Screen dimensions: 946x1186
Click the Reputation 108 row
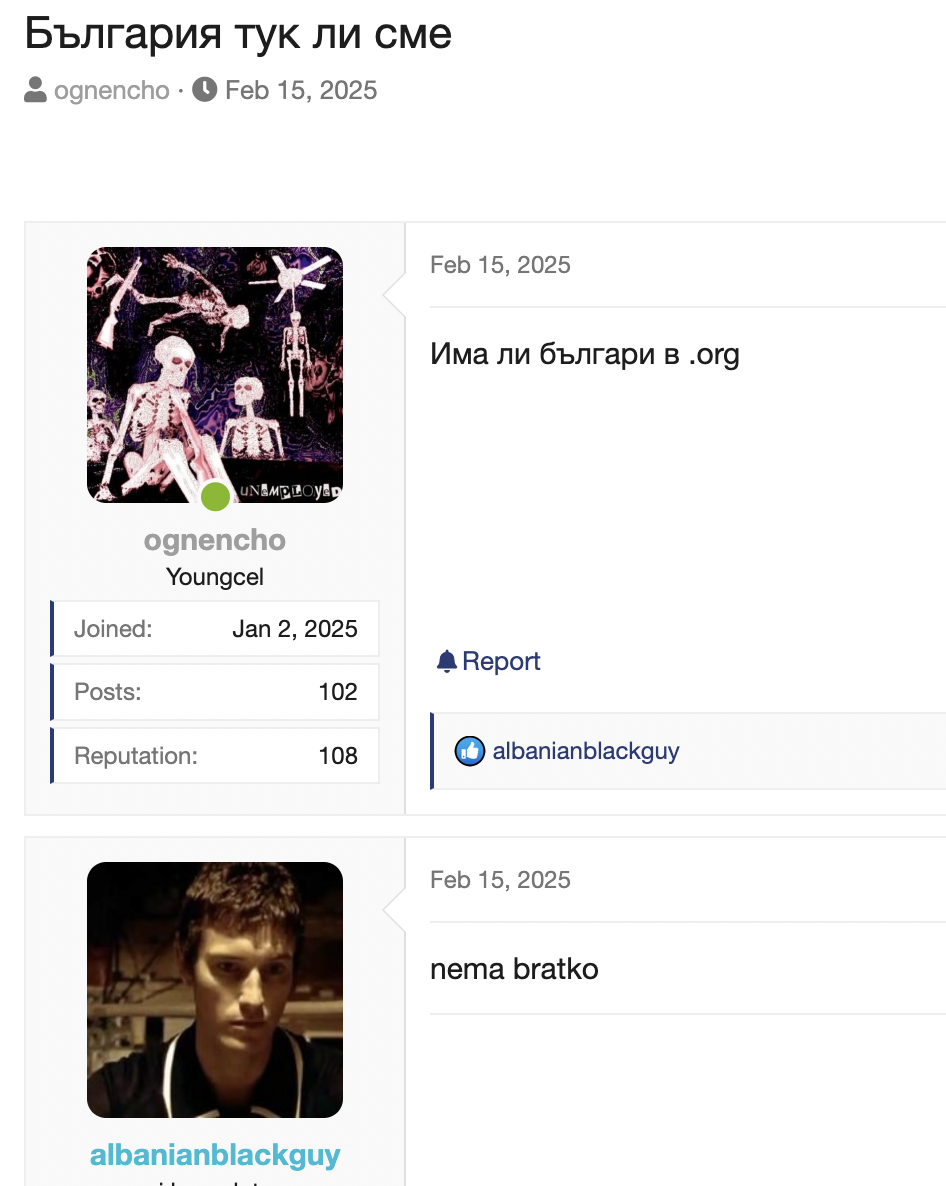215,756
